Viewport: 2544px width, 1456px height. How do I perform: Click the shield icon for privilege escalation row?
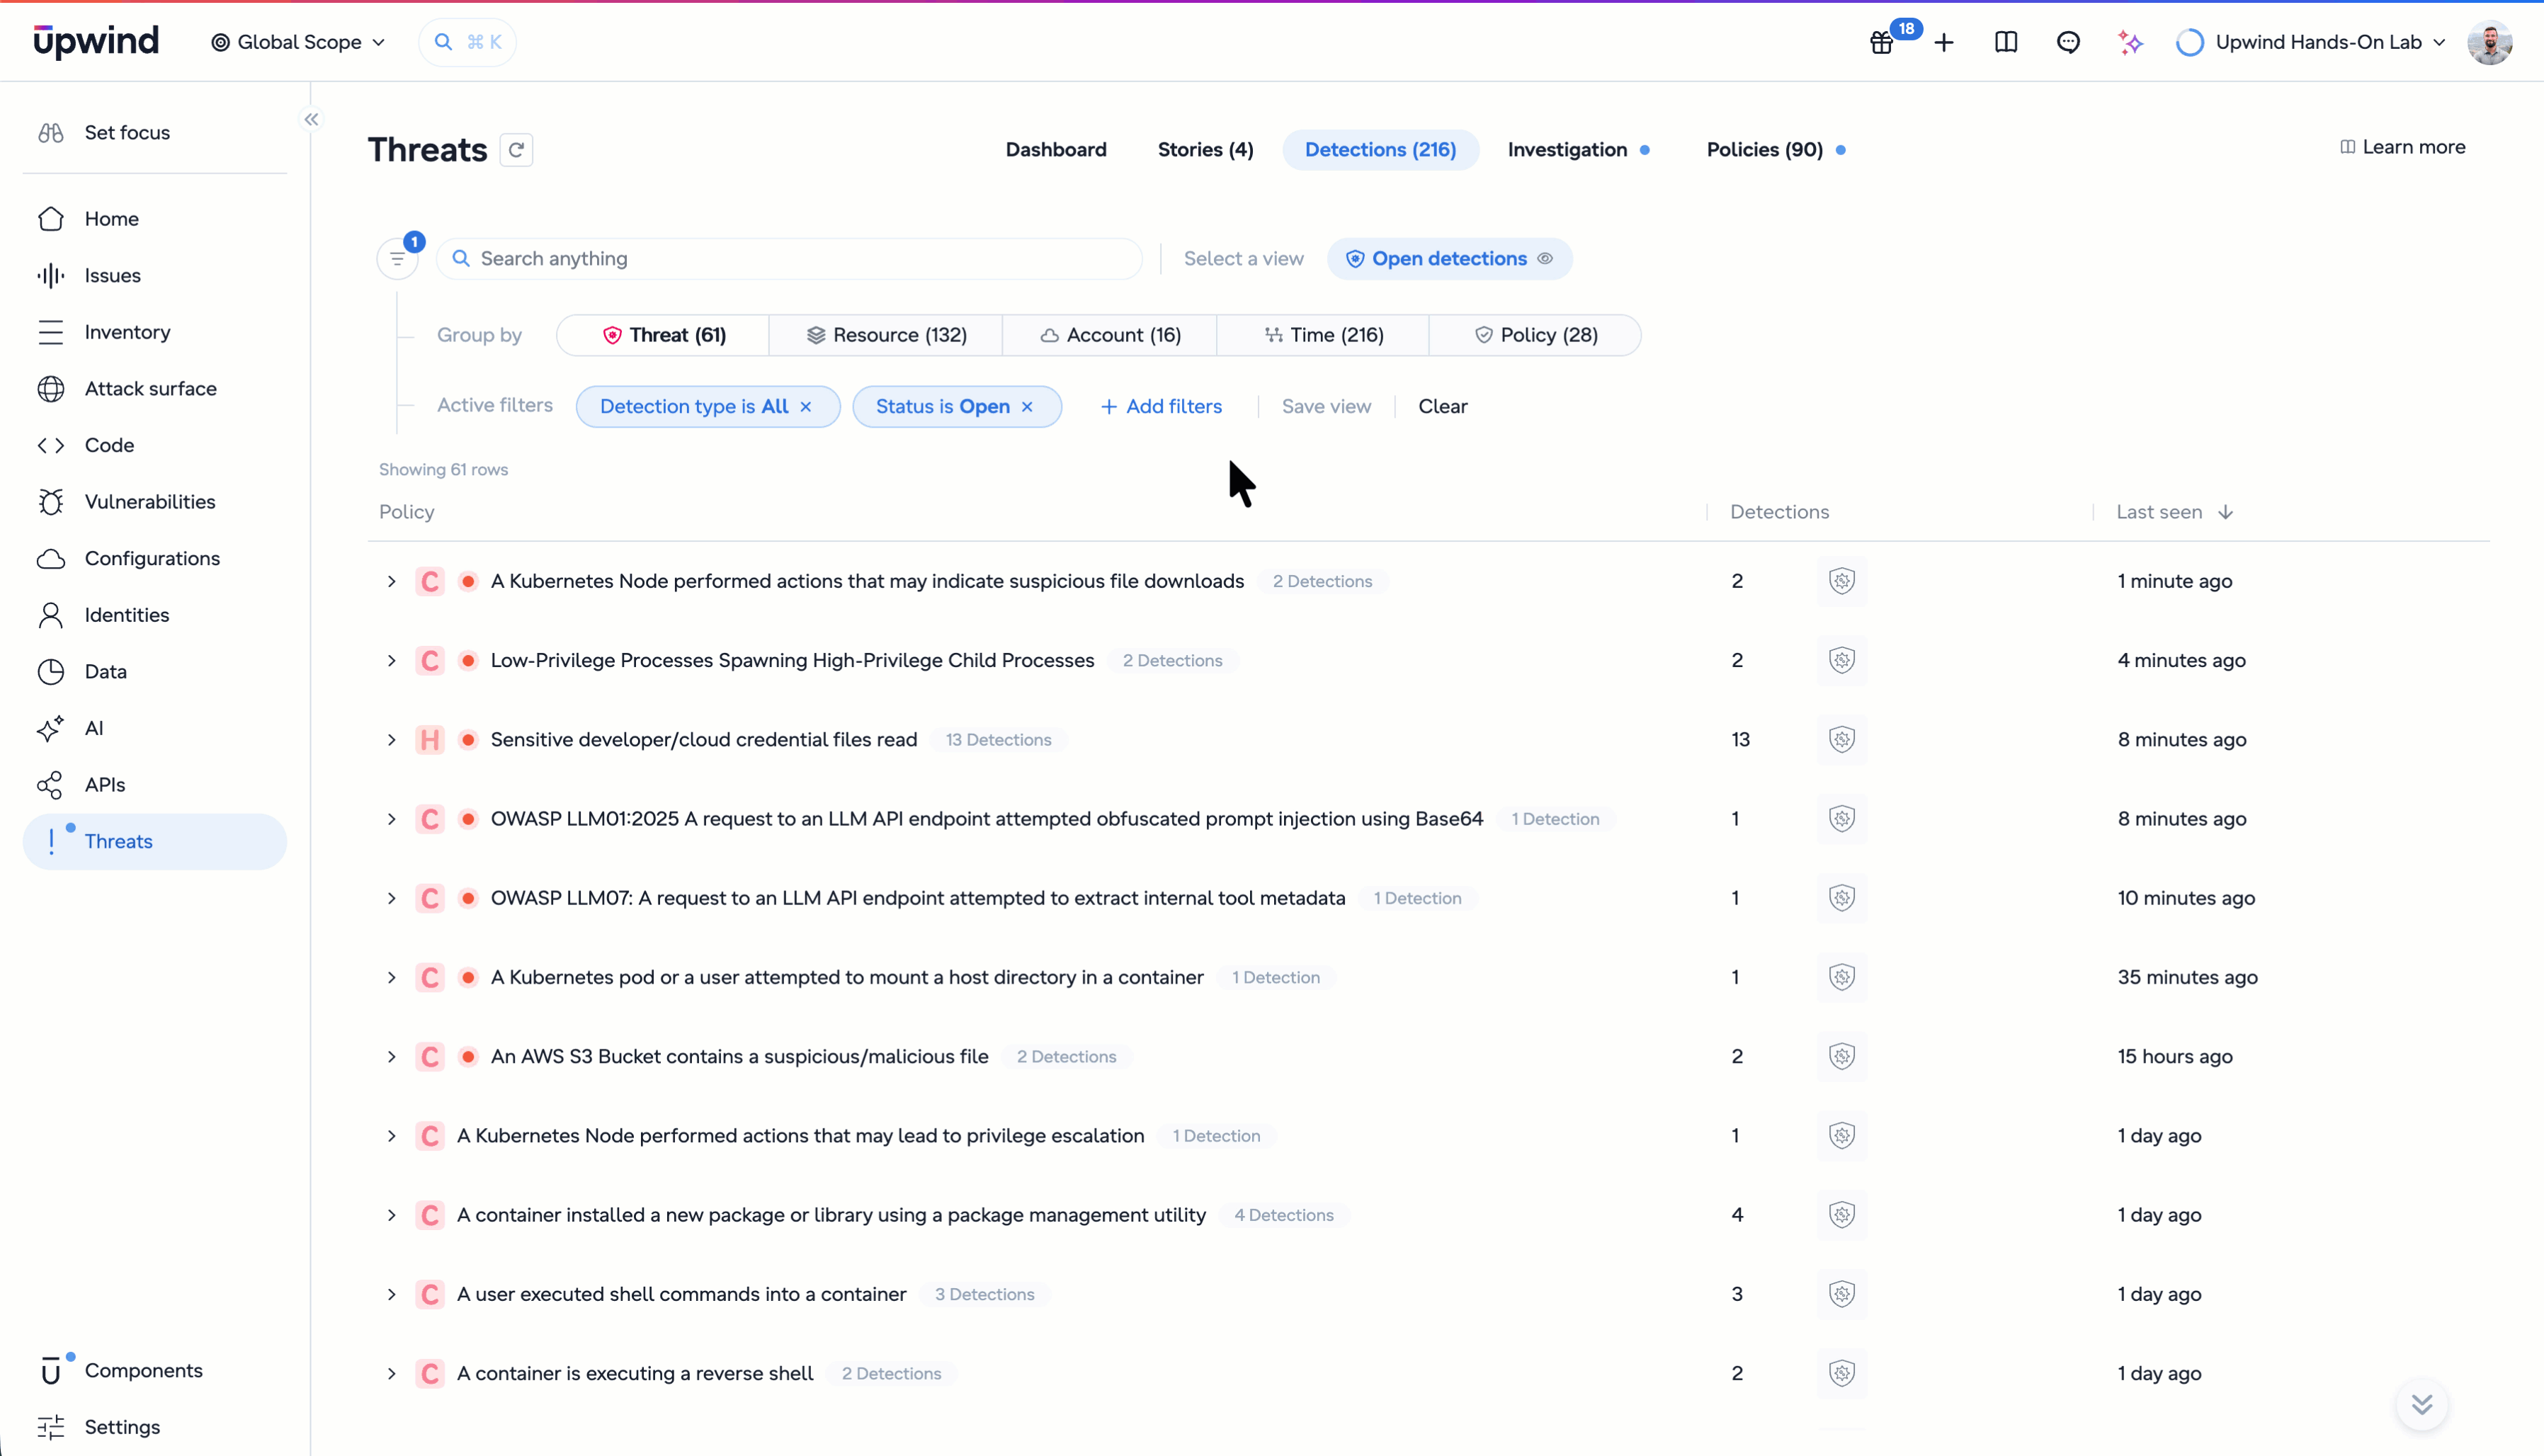[x=1842, y=1135]
